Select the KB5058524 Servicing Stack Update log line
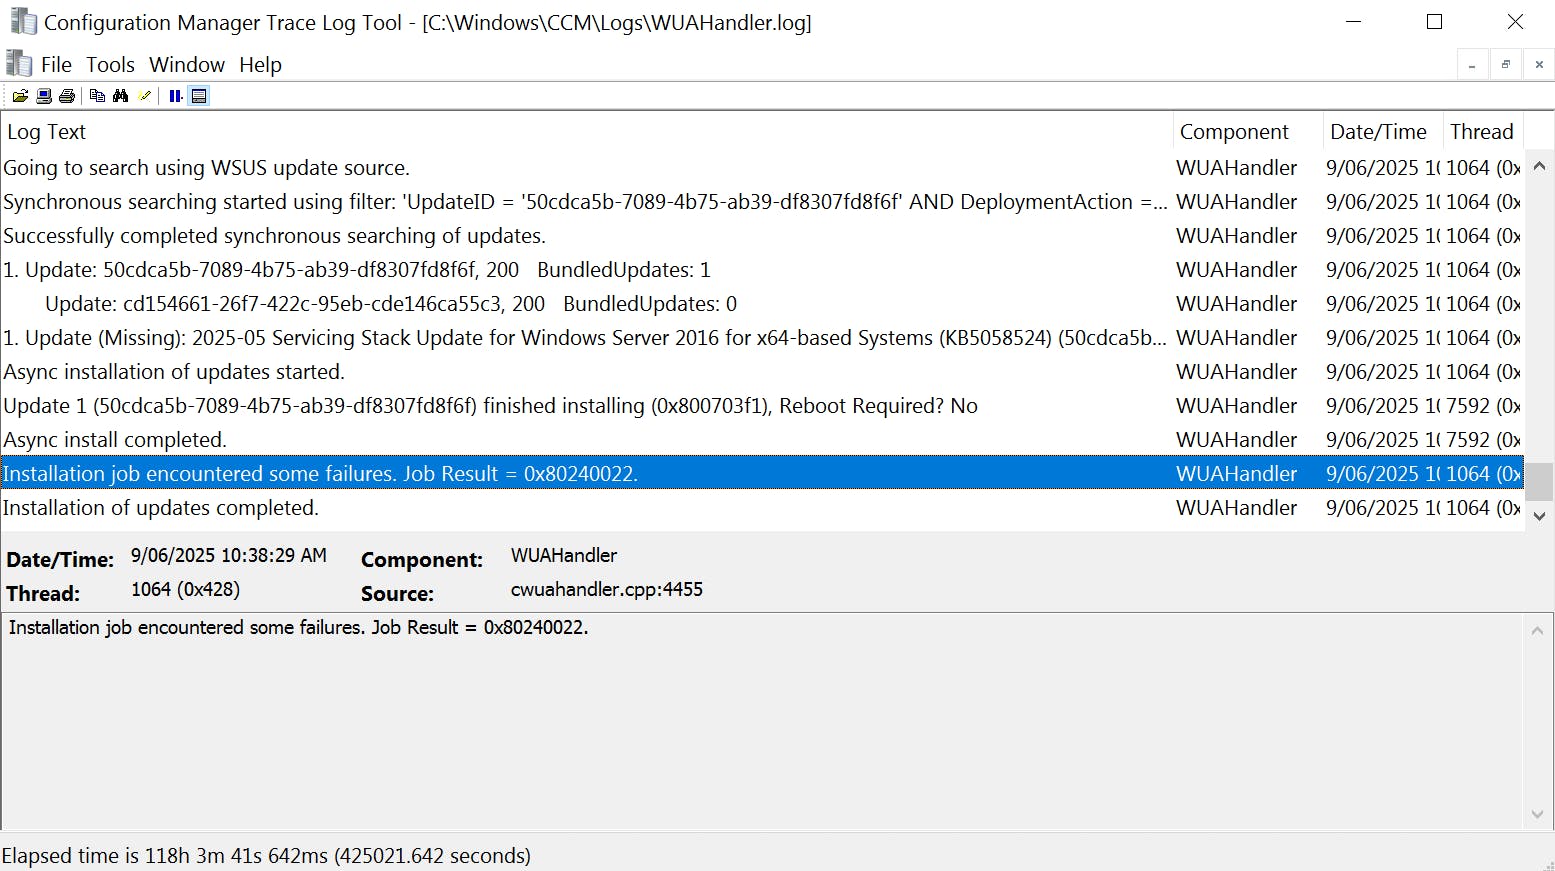This screenshot has width=1555, height=871. point(584,338)
